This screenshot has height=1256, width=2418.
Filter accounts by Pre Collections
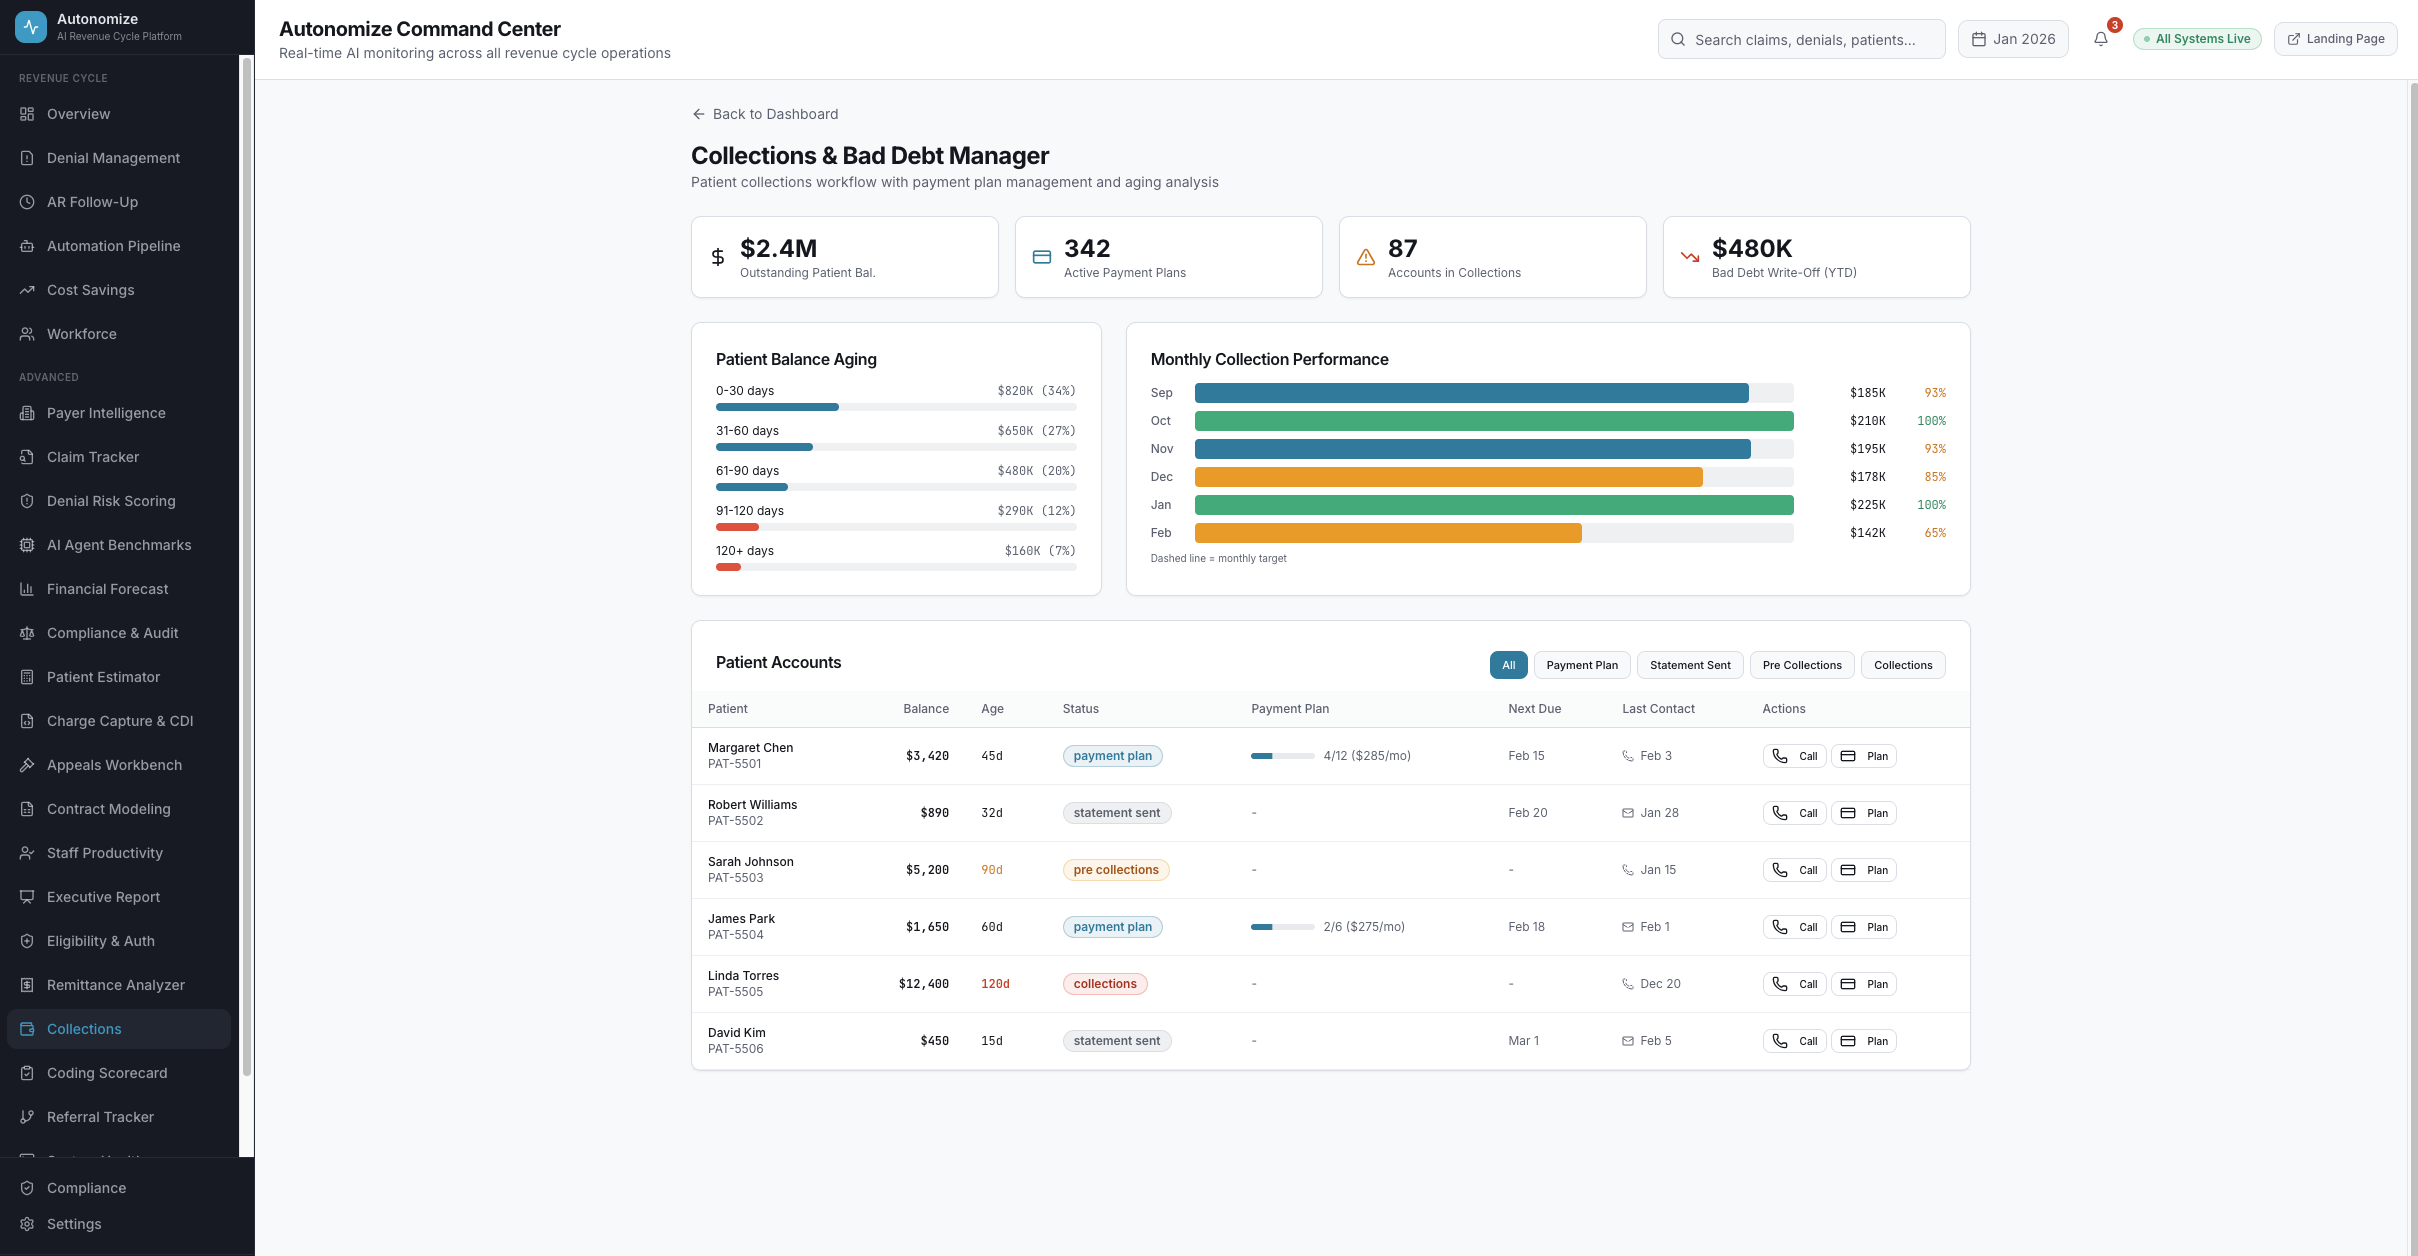point(1801,665)
